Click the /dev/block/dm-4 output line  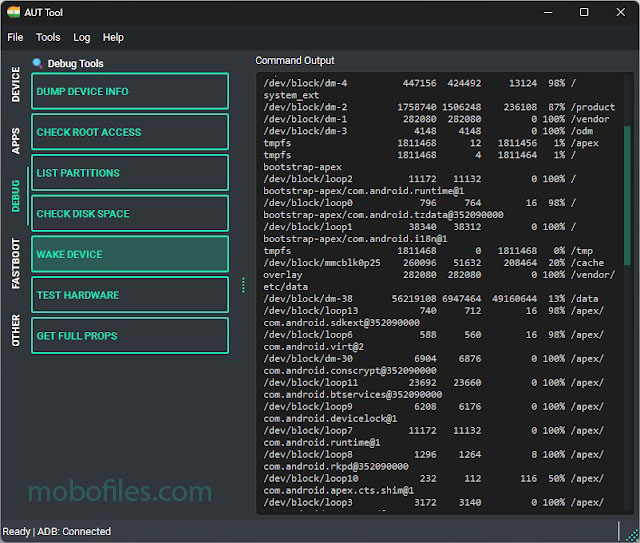[420, 83]
